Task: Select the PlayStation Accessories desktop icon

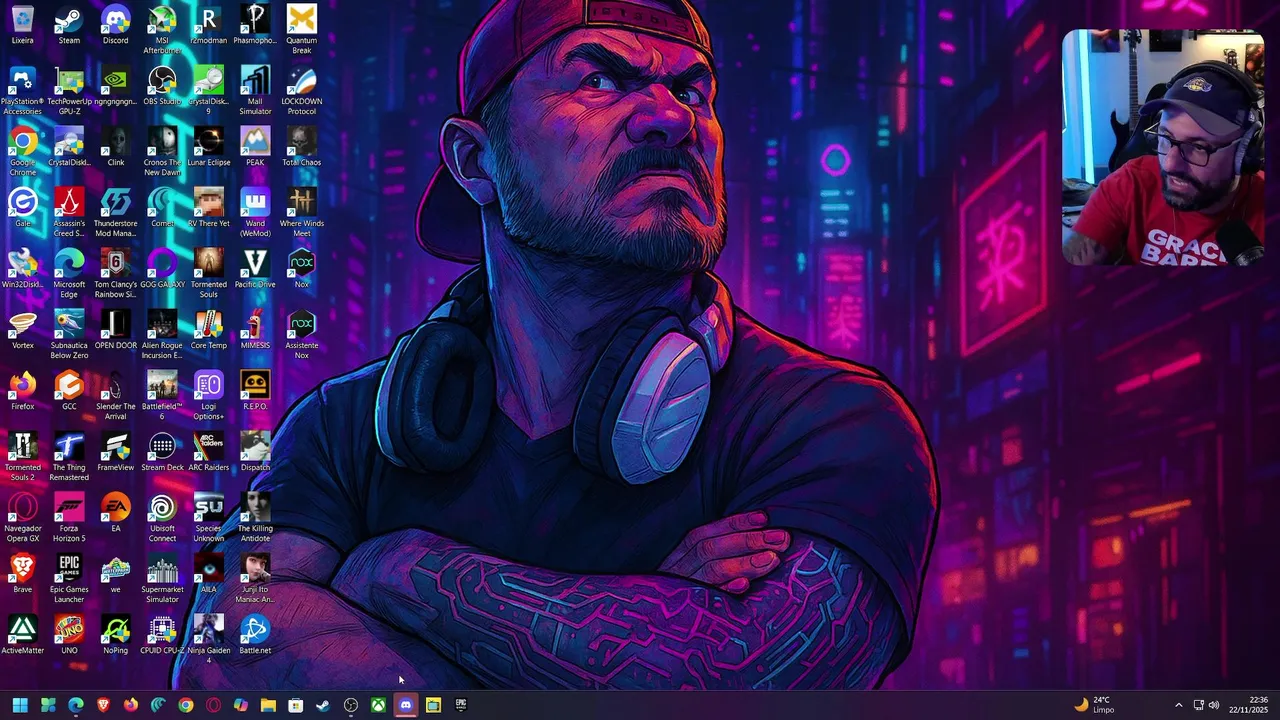Action: point(22,91)
